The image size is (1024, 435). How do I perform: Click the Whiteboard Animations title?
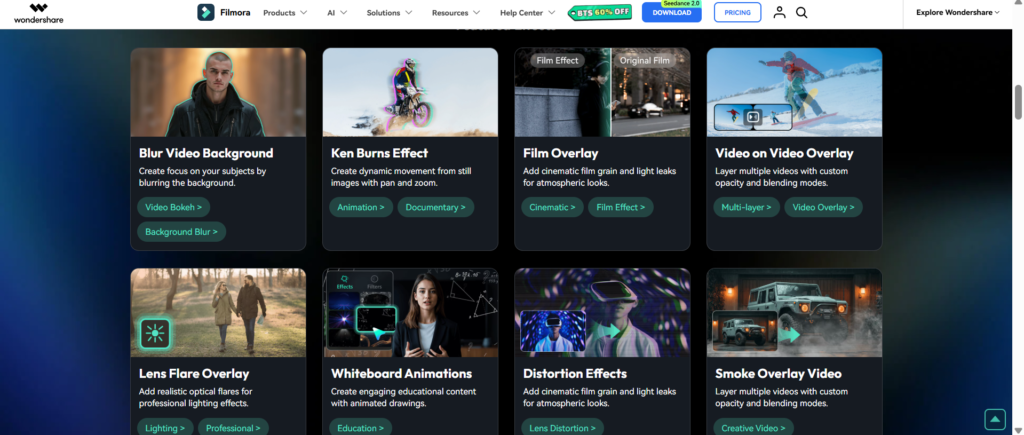[x=401, y=374]
